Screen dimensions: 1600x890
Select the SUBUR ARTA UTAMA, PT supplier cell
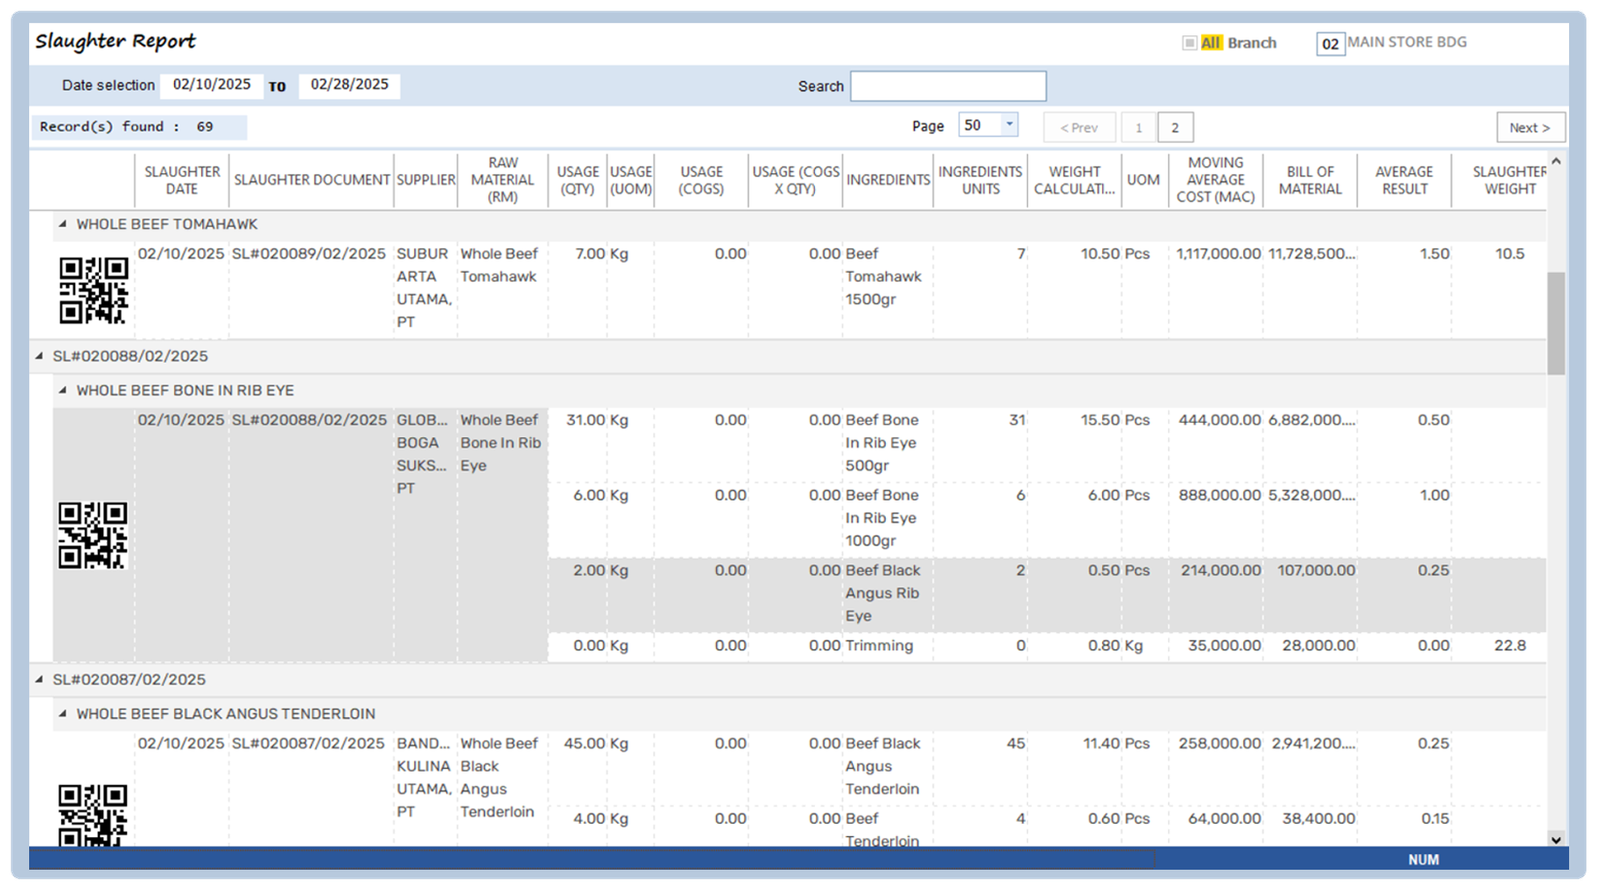pos(426,288)
